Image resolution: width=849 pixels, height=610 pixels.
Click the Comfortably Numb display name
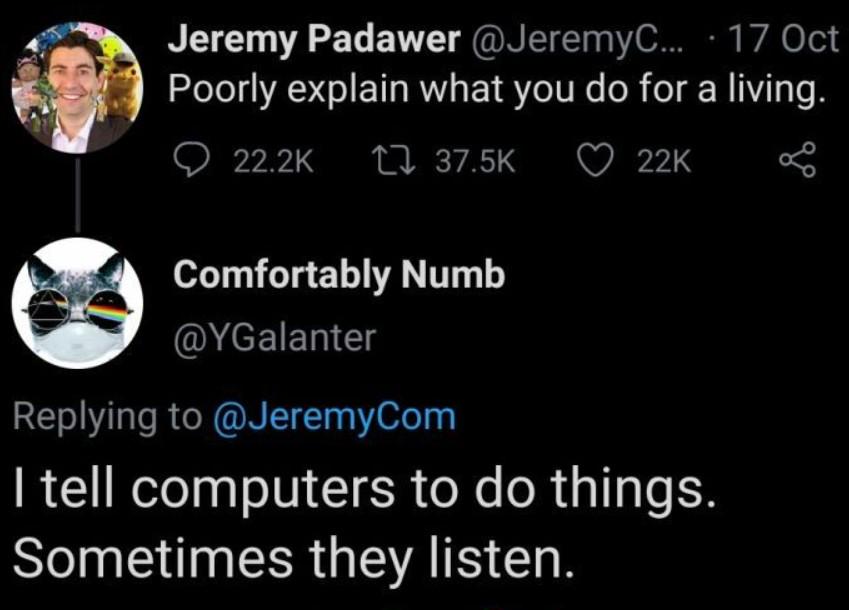(x=339, y=277)
